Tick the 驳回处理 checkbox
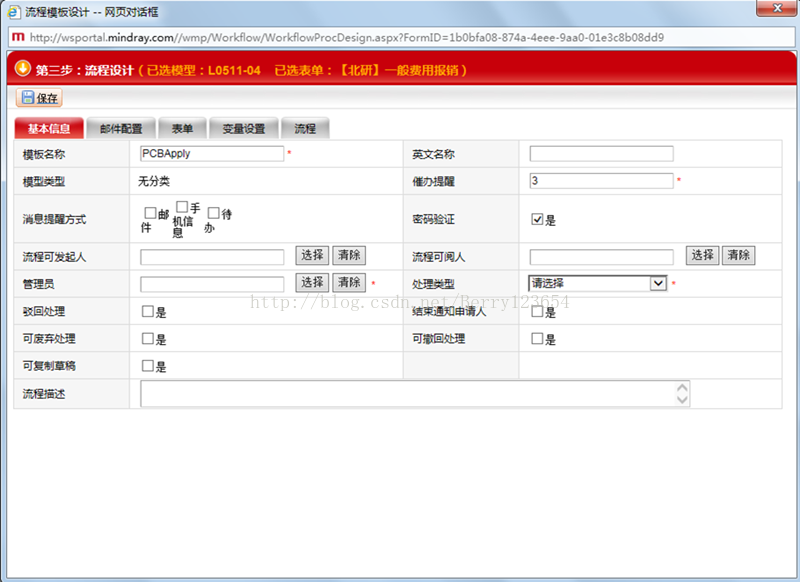 tap(147, 311)
